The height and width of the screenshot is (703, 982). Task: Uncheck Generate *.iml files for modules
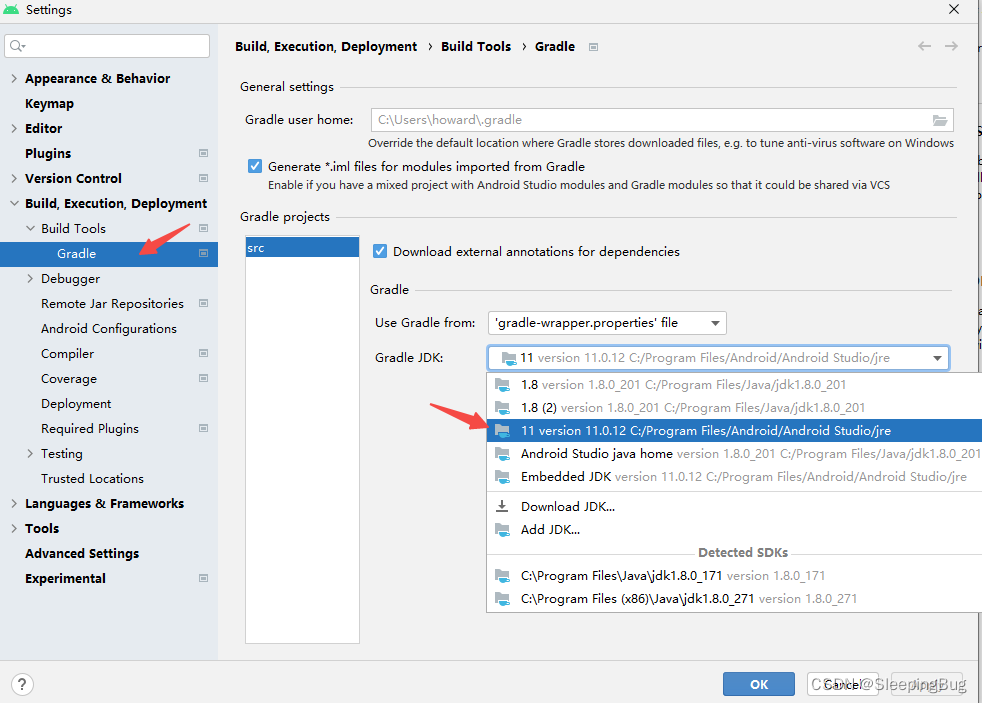pyautogui.click(x=253, y=166)
